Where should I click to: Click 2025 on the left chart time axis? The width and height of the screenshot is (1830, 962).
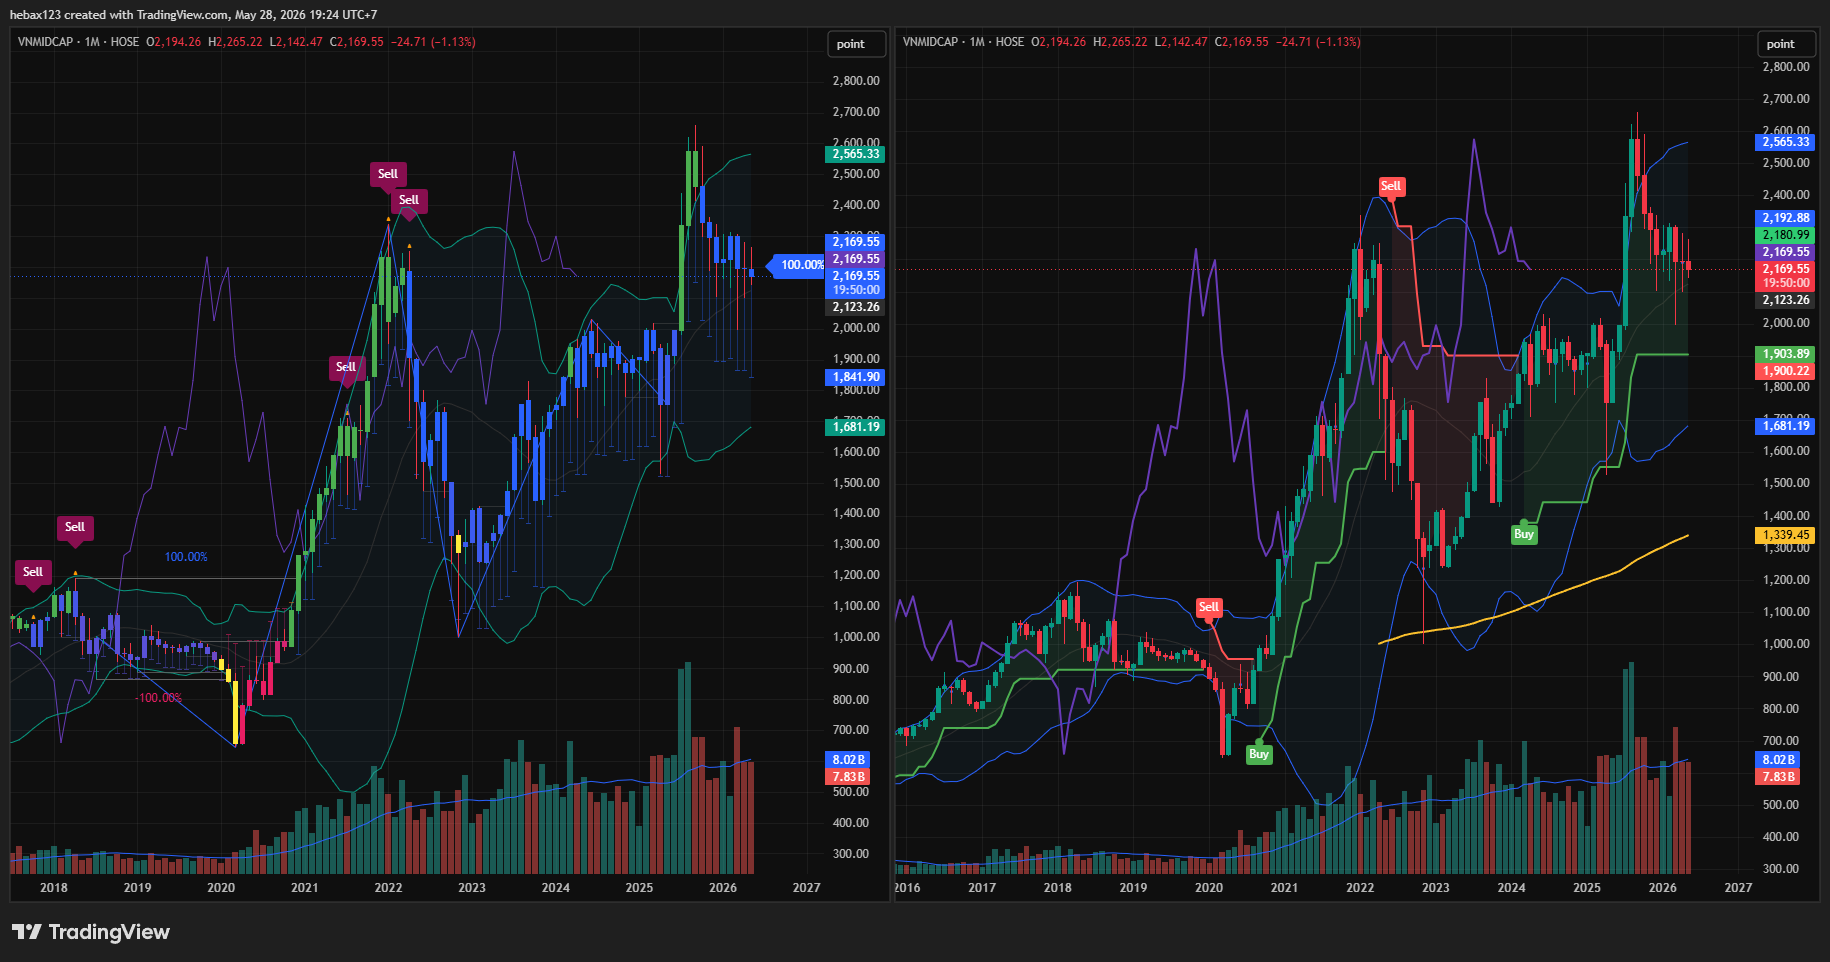(639, 888)
